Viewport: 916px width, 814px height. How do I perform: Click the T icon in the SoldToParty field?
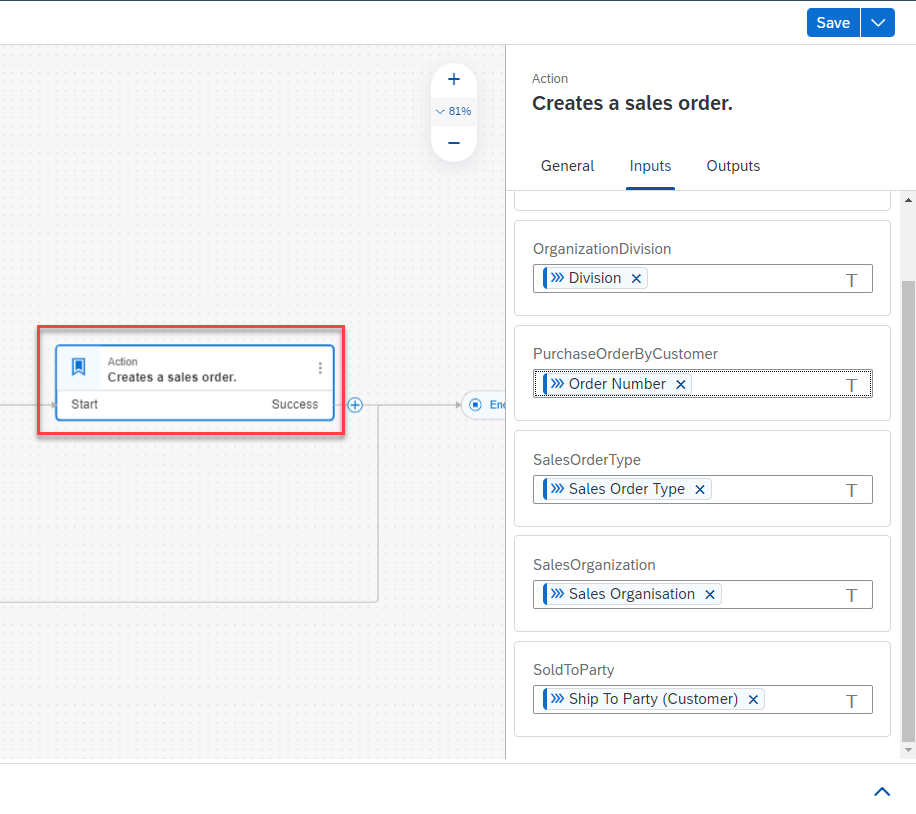point(852,701)
